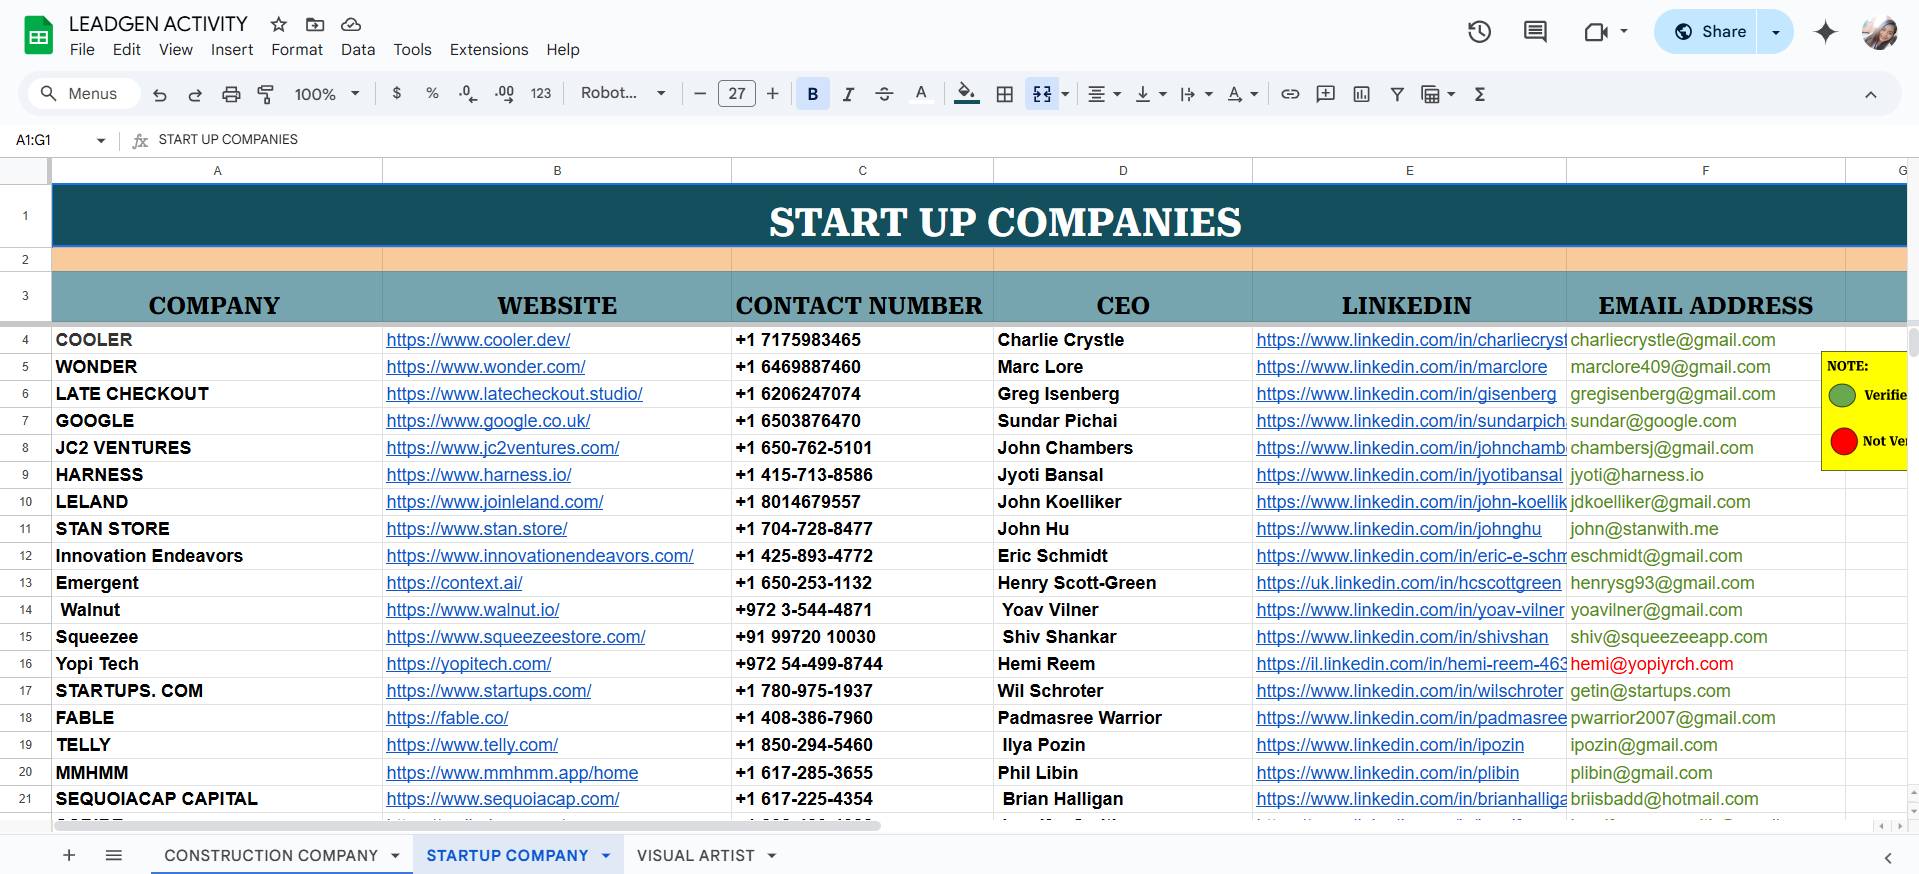Open the zoom percentage dropdown

click(327, 94)
